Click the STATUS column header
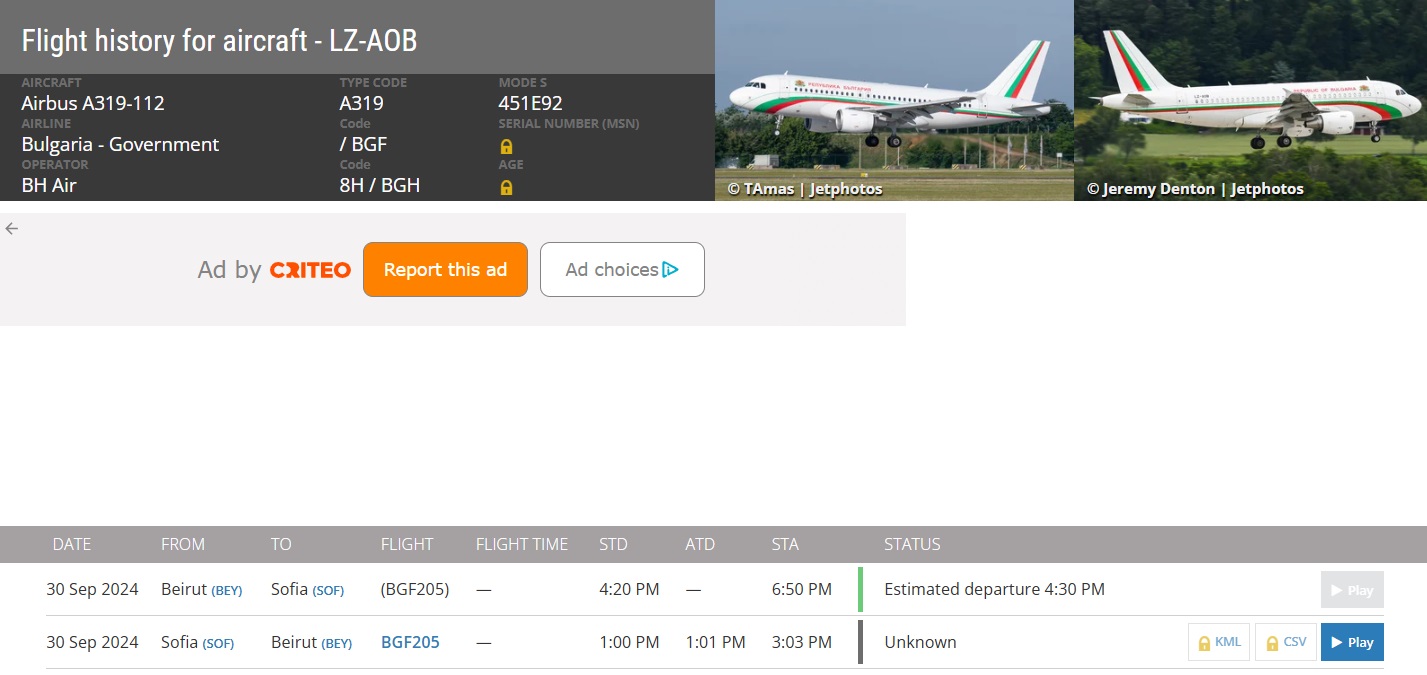The image size is (1427, 675). point(912,544)
